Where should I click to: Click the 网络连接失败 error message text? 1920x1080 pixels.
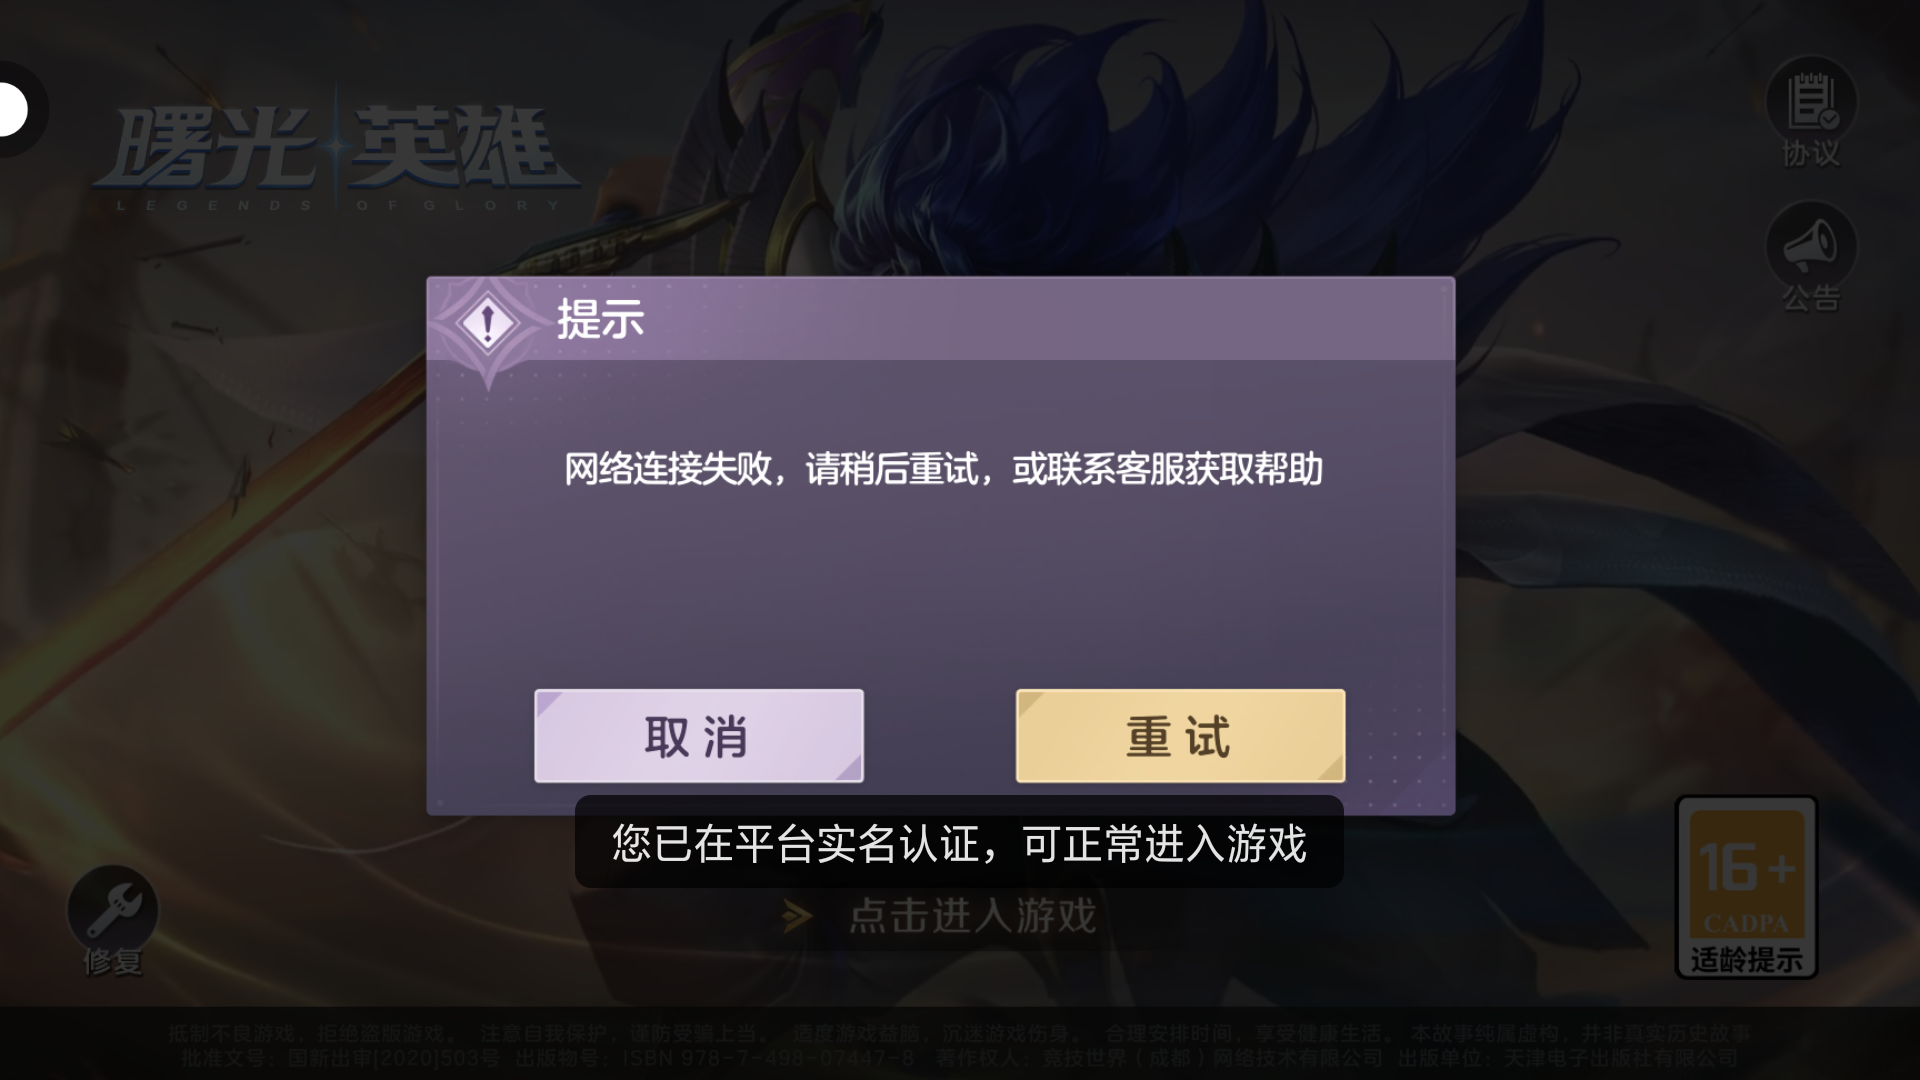pyautogui.click(x=943, y=469)
